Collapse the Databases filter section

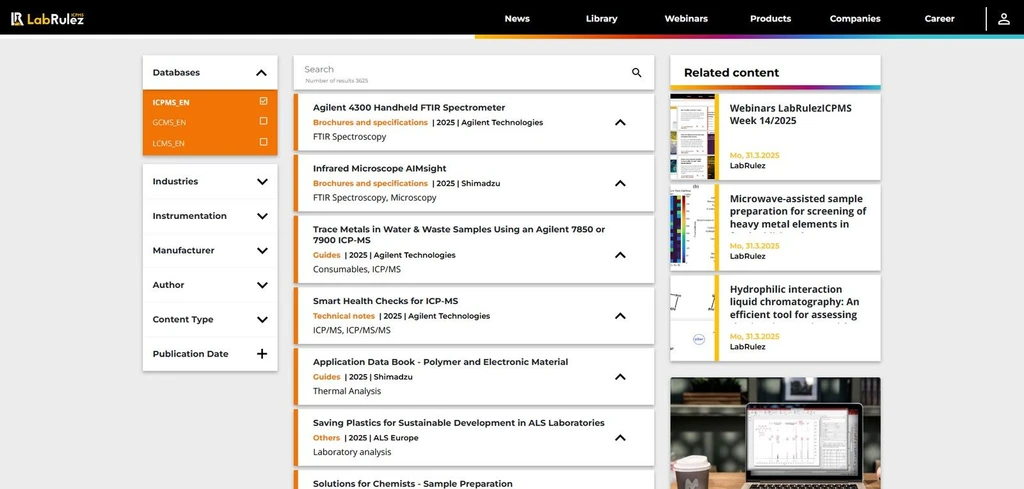point(261,73)
